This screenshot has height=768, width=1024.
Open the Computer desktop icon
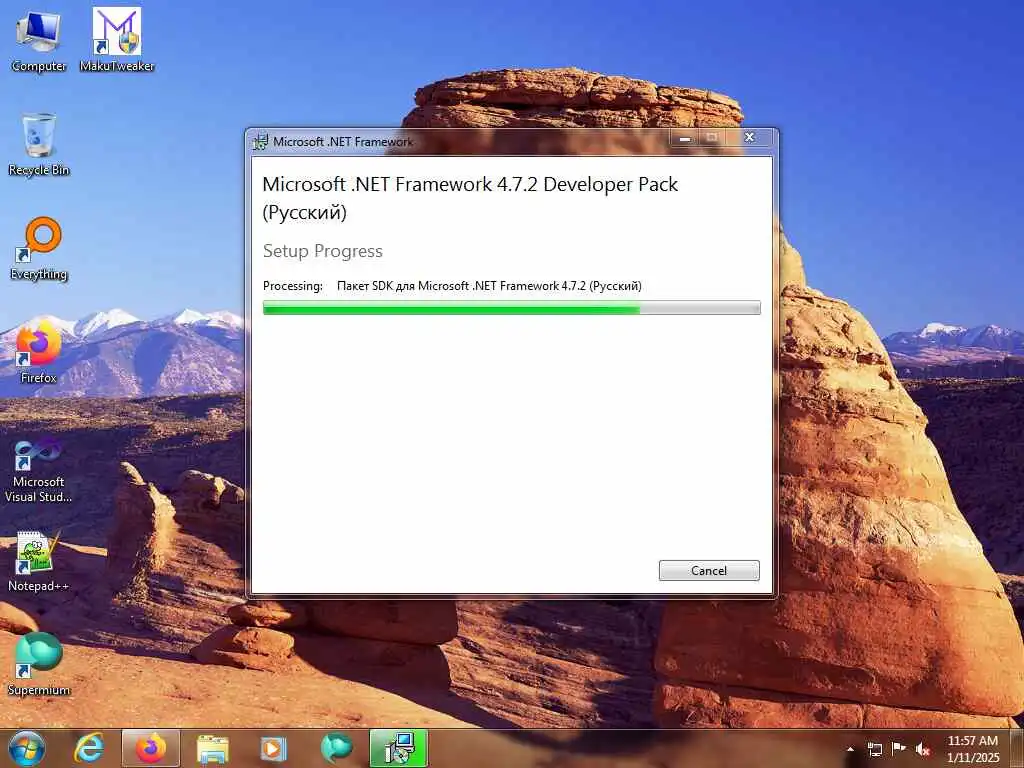(x=39, y=40)
